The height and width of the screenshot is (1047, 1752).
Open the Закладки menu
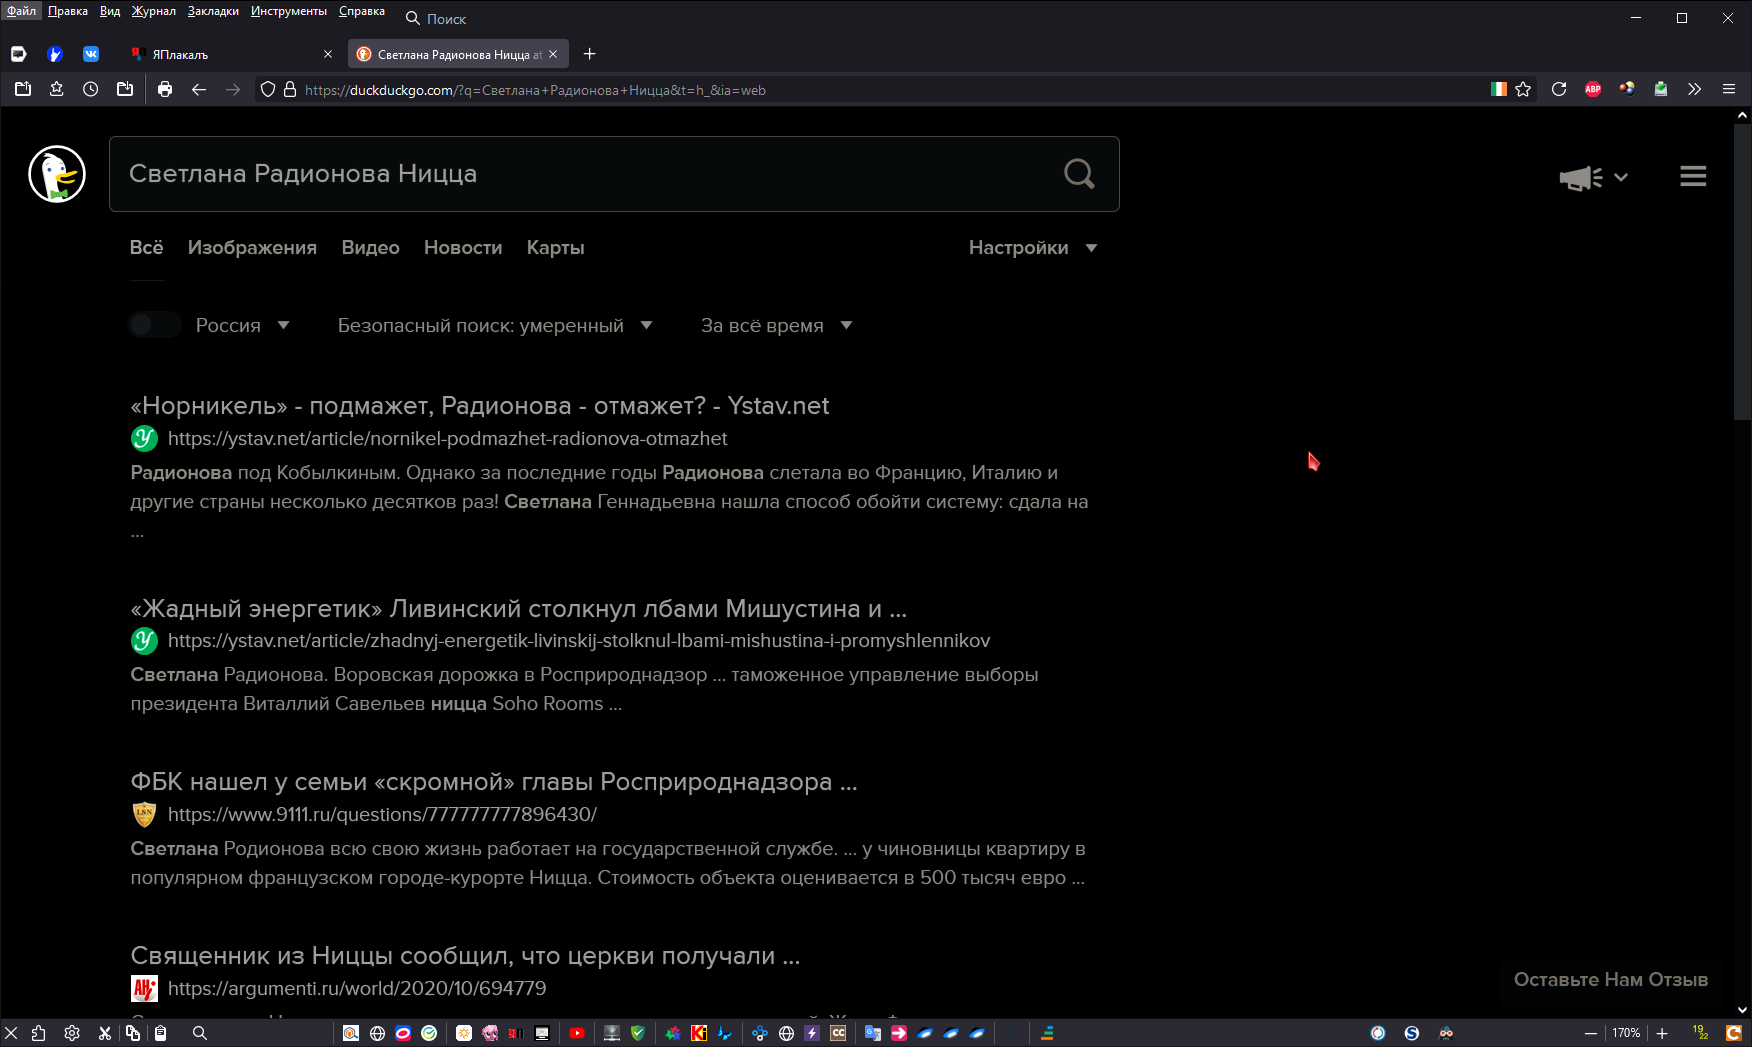(213, 11)
